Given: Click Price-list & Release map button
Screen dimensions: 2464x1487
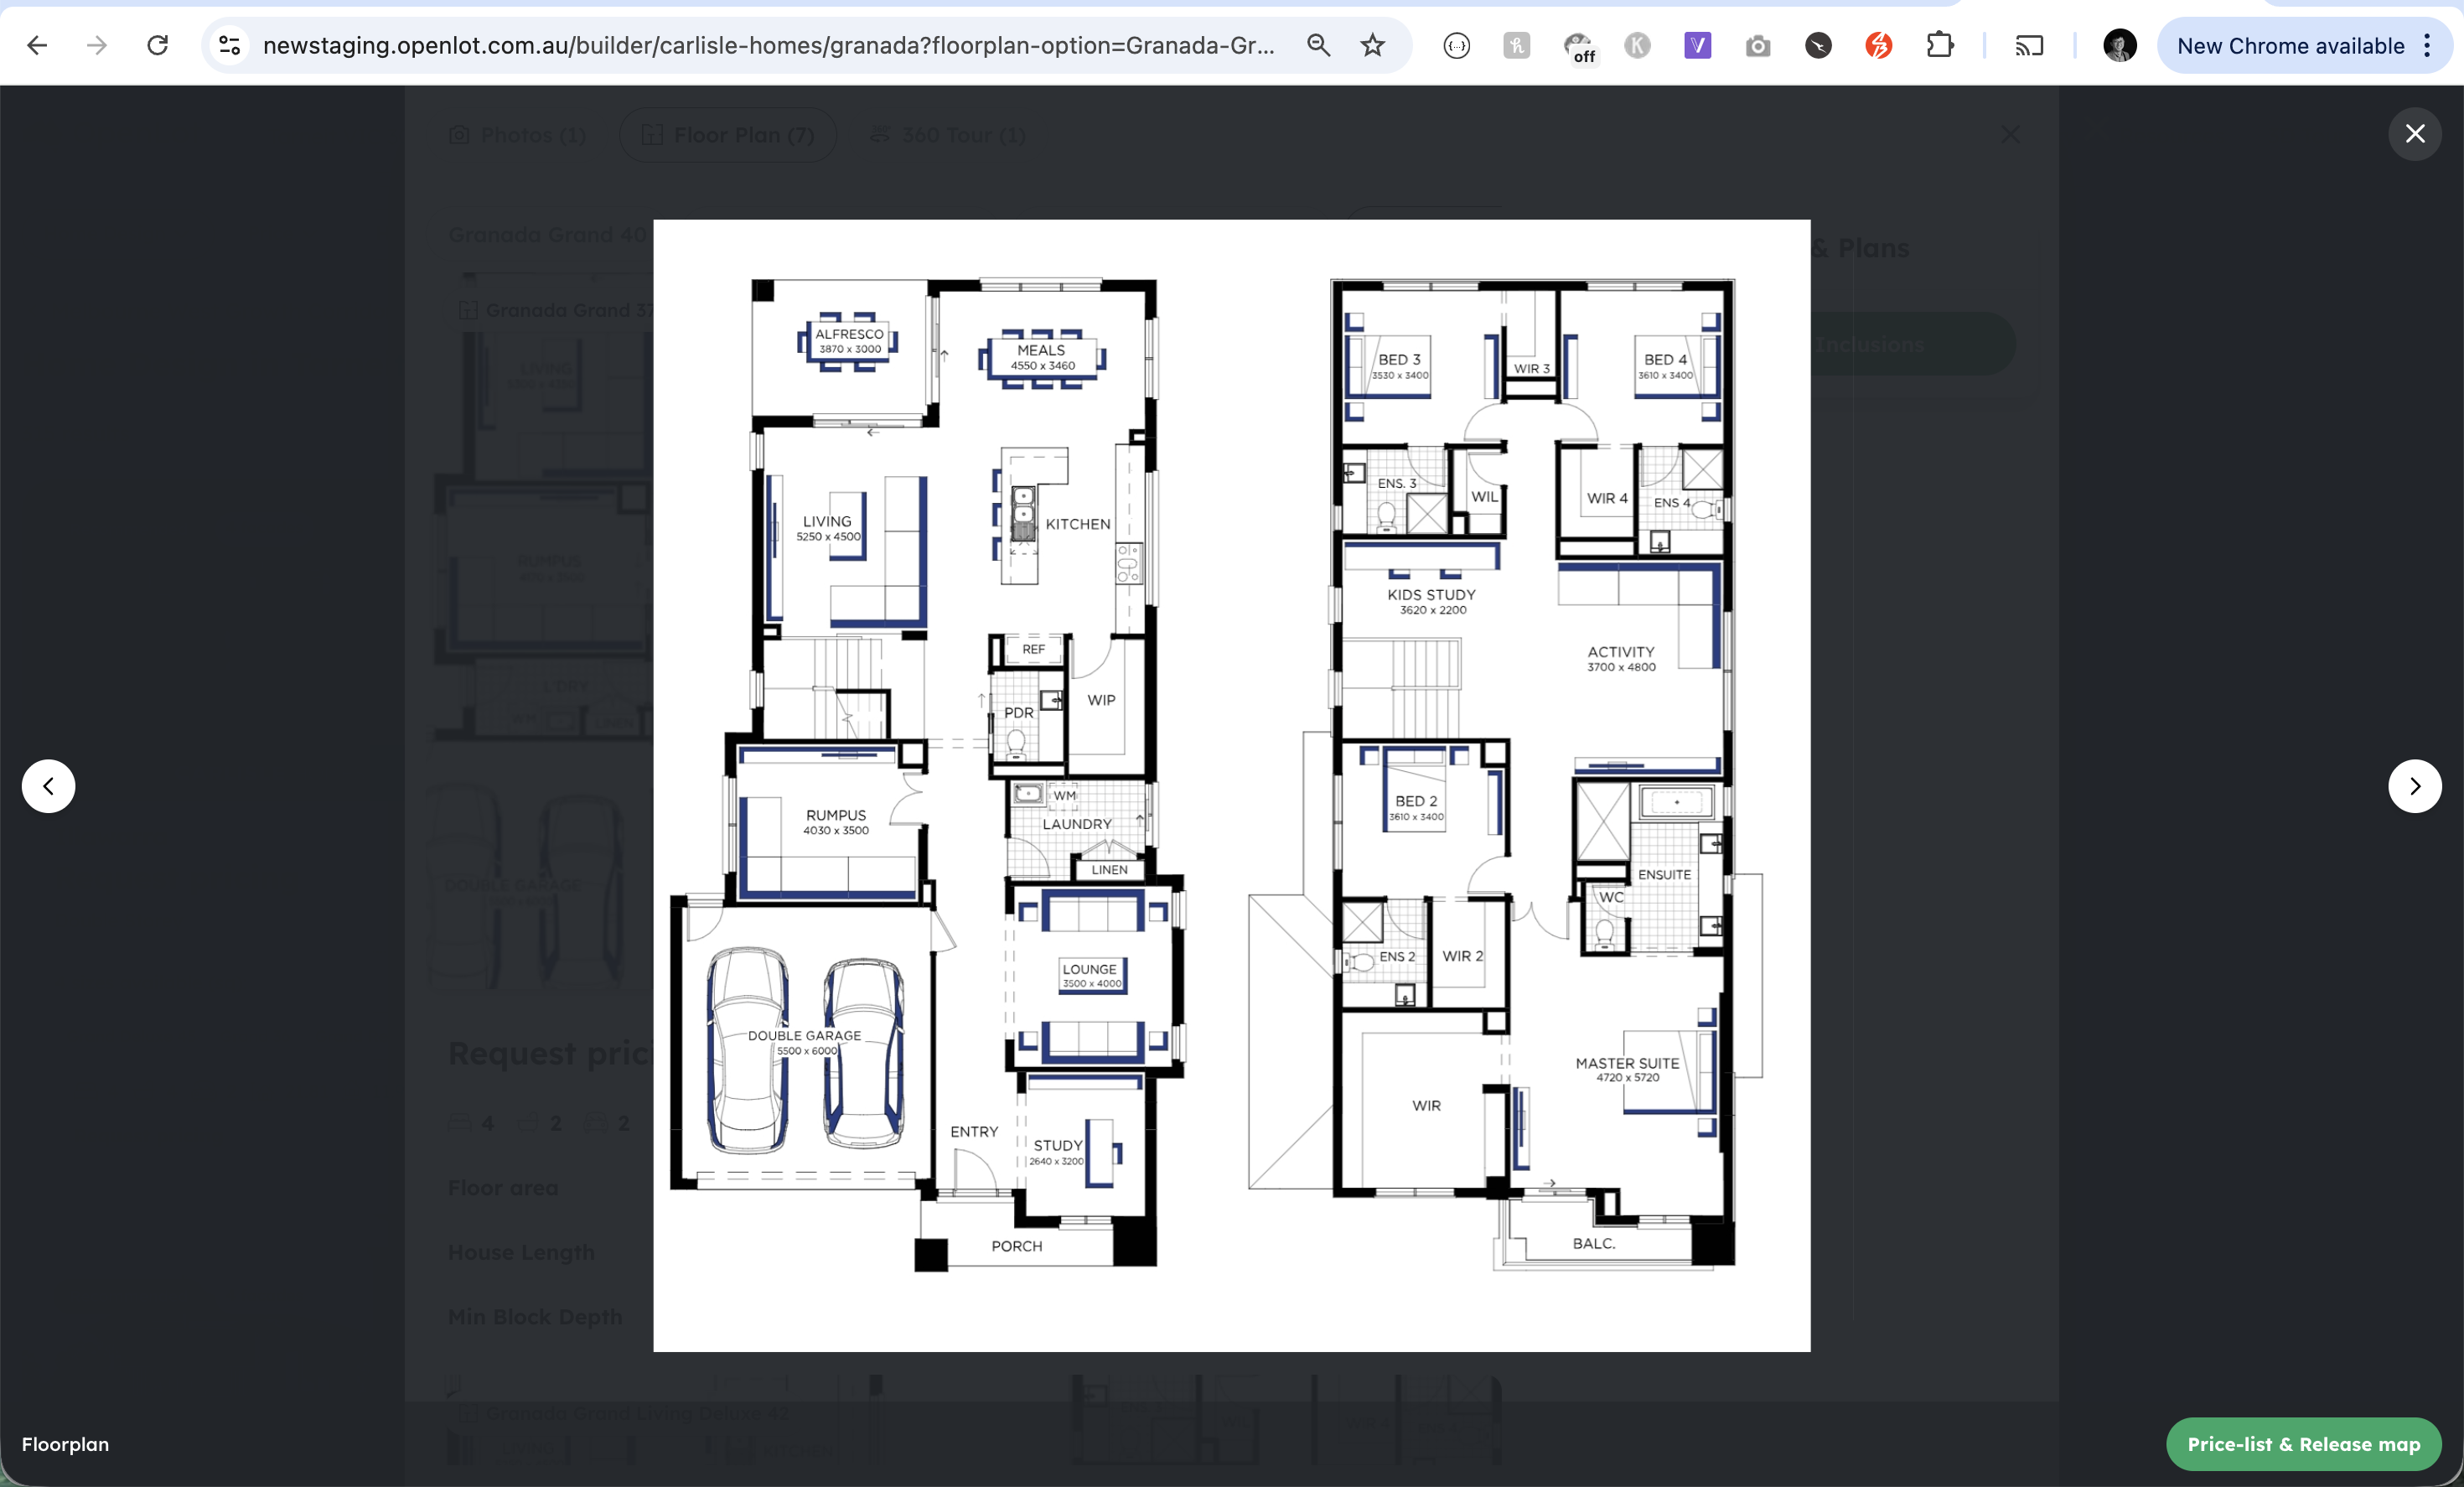Looking at the screenshot, I should click(2303, 1444).
